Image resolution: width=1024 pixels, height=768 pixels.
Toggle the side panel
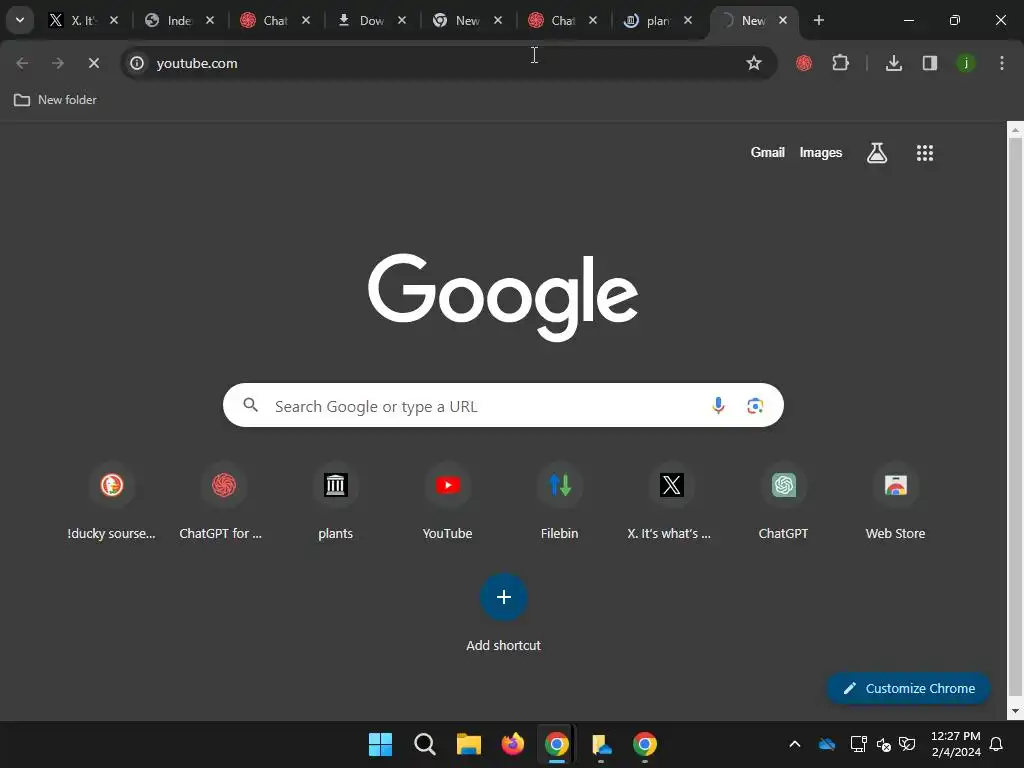click(x=930, y=63)
